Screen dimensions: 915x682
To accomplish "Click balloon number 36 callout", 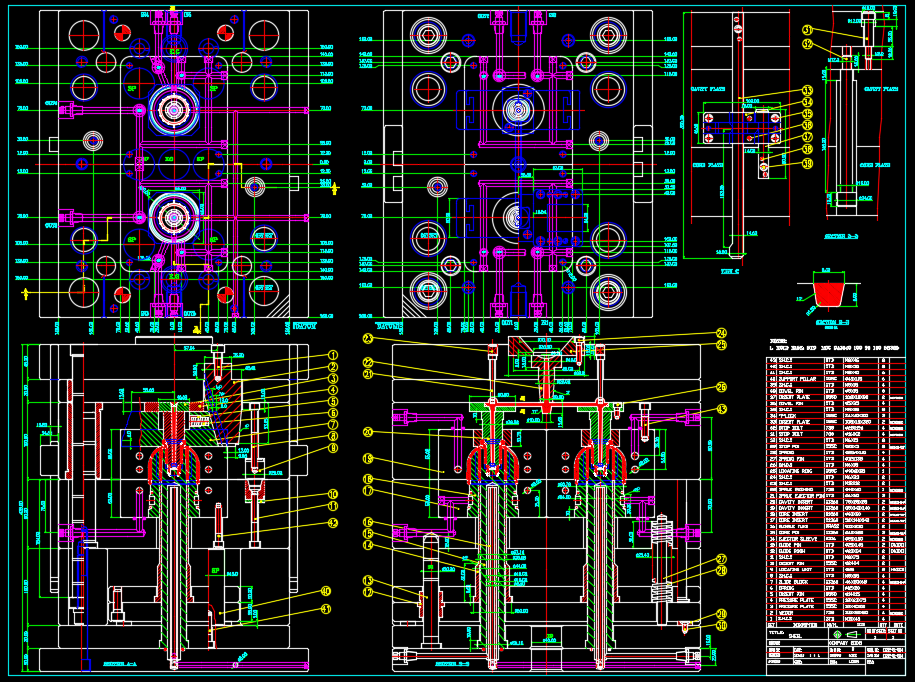I will point(807,125).
